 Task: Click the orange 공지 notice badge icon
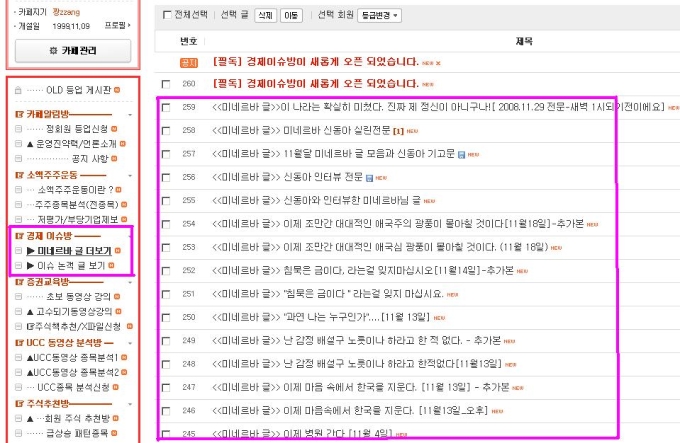coord(189,63)
